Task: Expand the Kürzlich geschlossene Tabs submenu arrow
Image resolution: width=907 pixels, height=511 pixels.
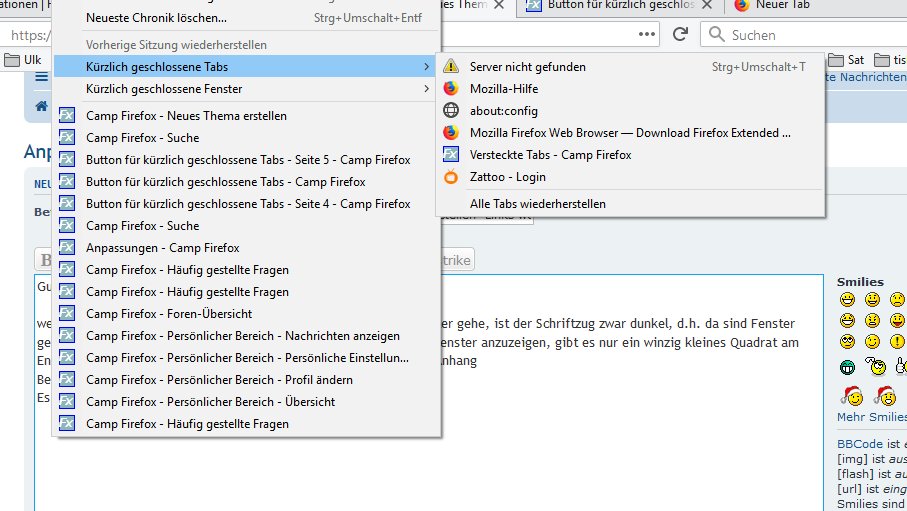Action: [x=426, y=67]
